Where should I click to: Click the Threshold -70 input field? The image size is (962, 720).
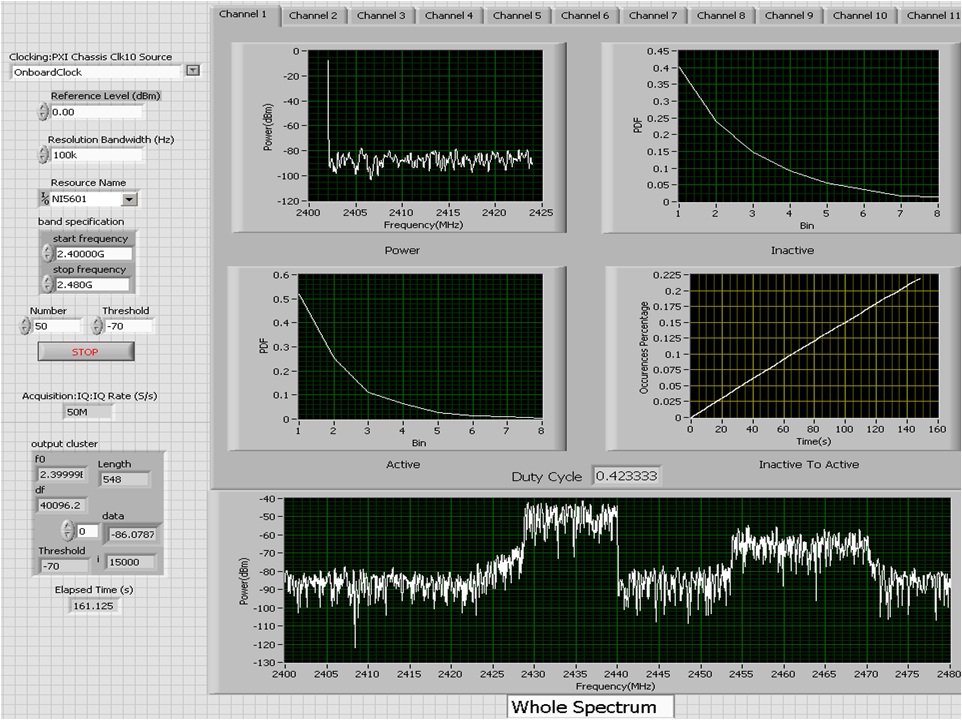(x=129, y=326)
